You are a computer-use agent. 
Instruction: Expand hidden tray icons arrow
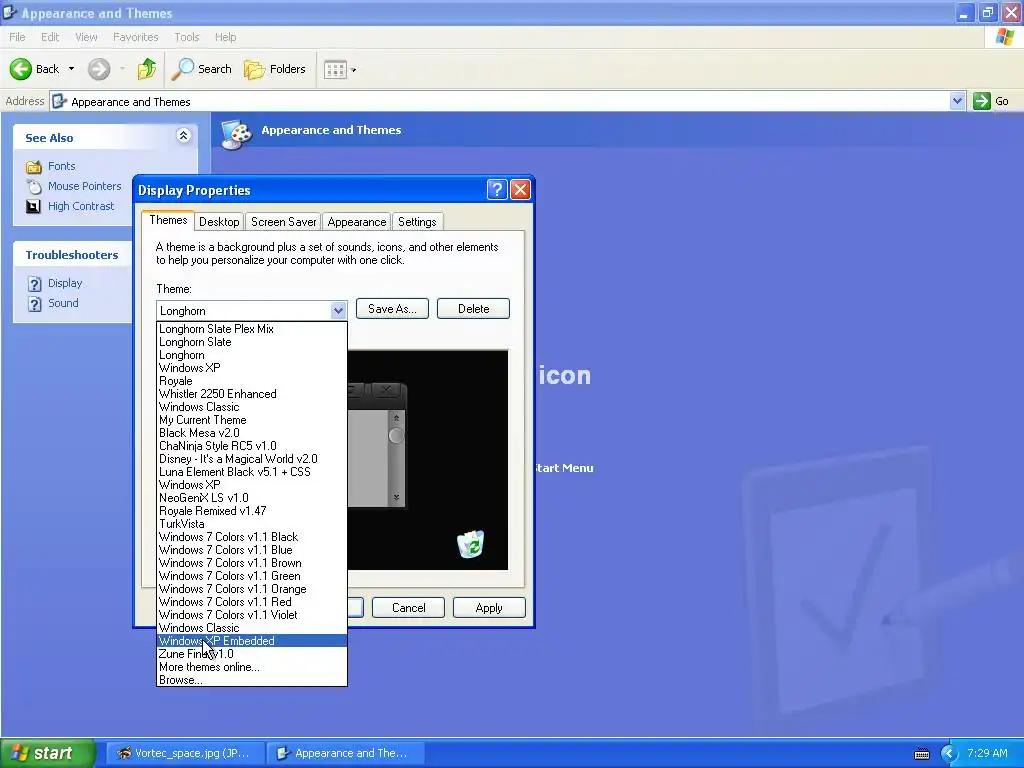[x=949, y=754]
